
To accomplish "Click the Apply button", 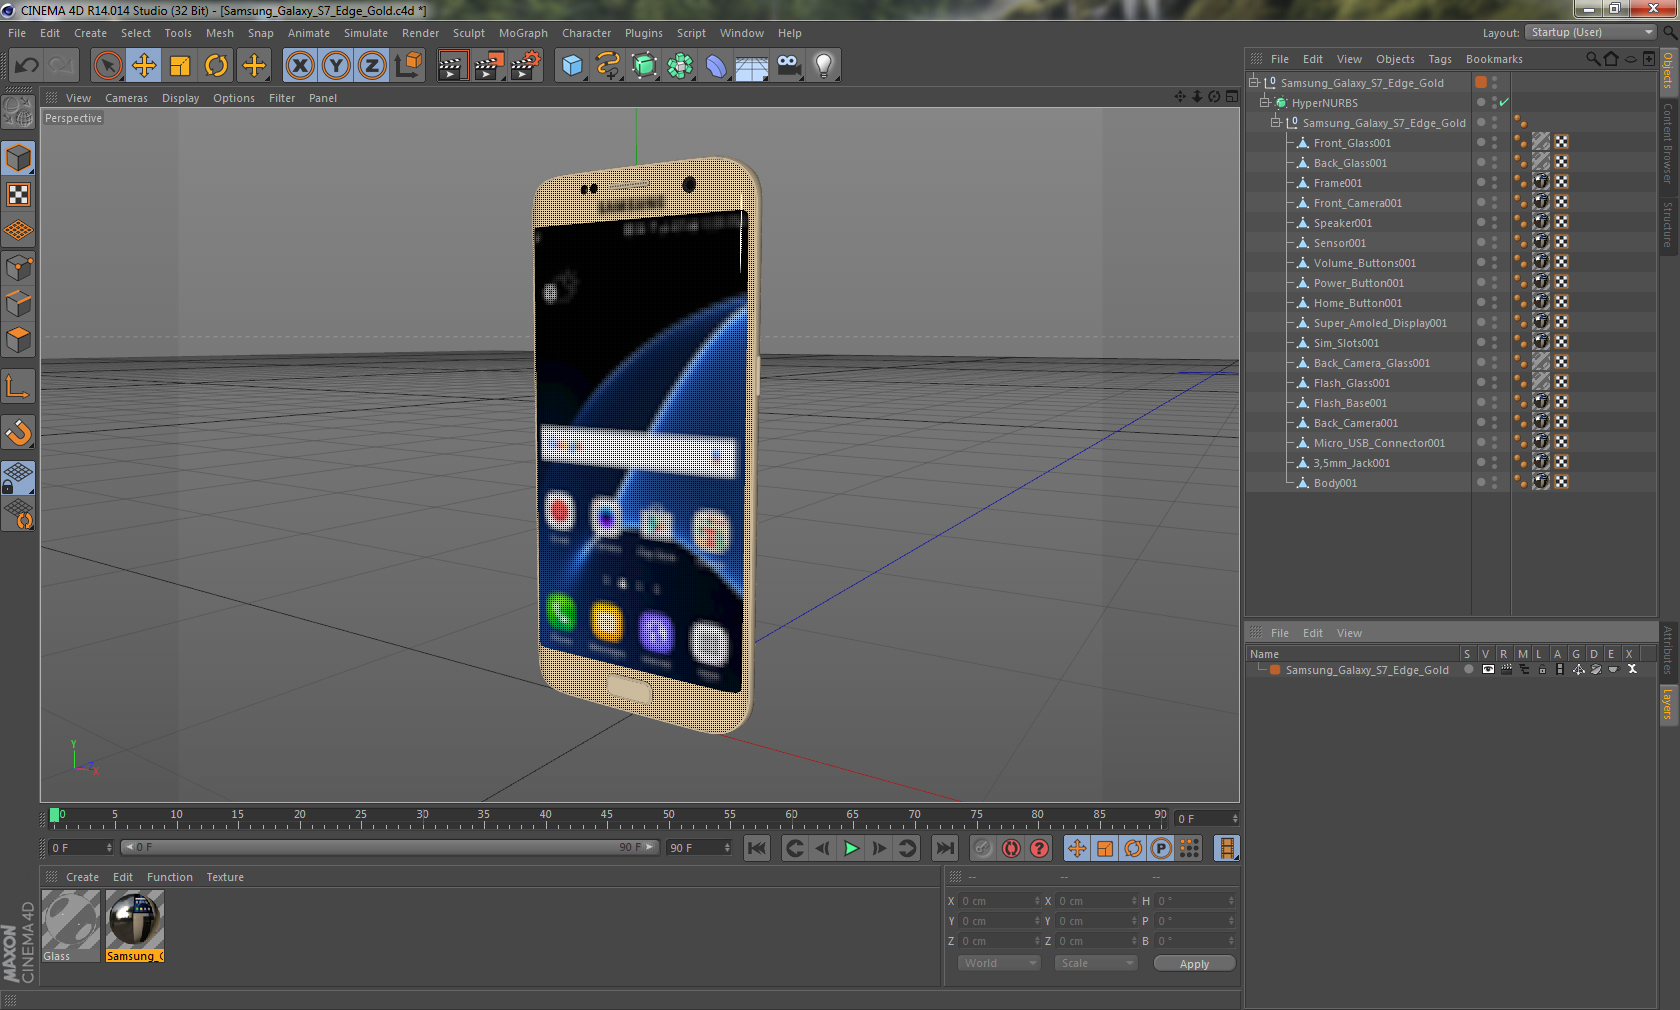I will (1194, 964).
